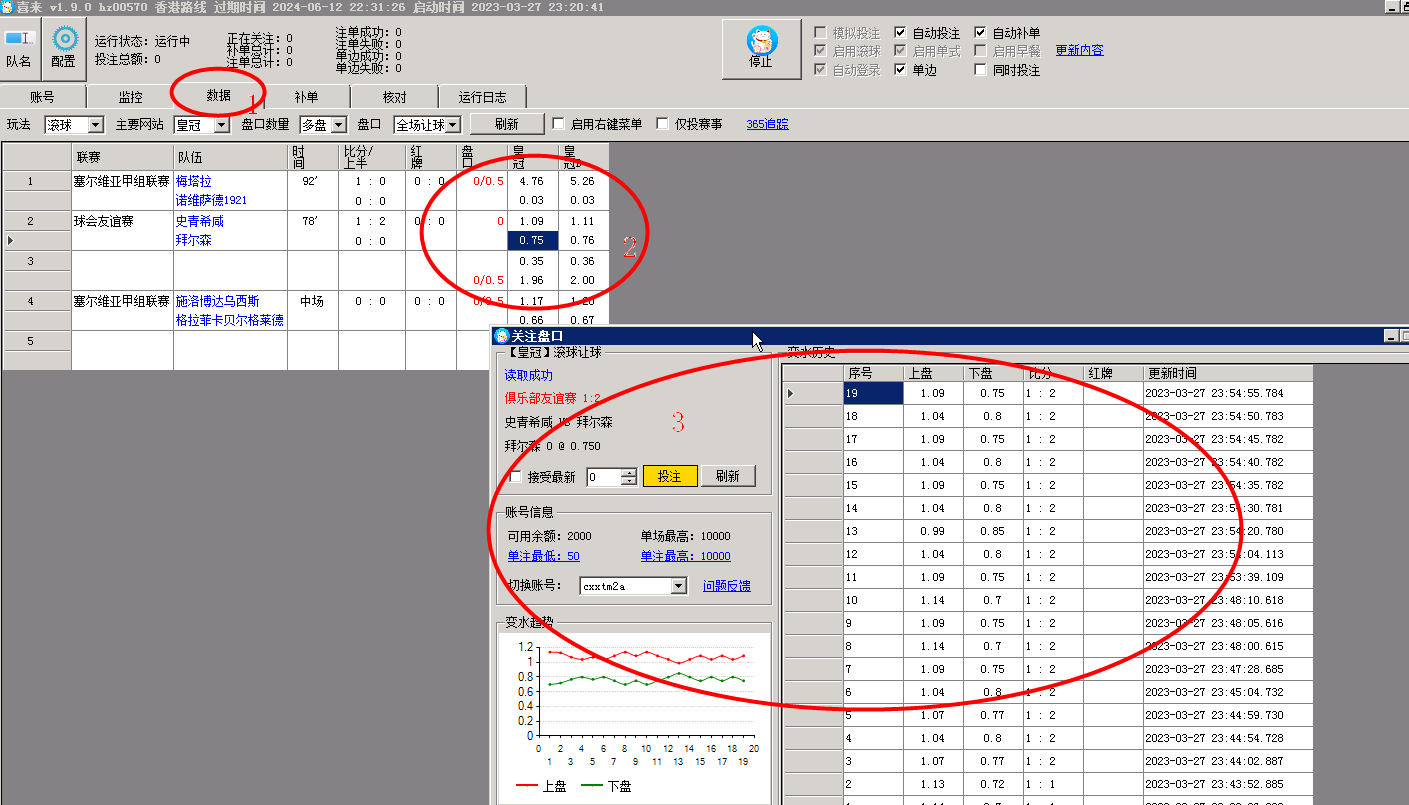
Task: Click the 停止 lucky cat stop button
Action: [x=762, y=49]
